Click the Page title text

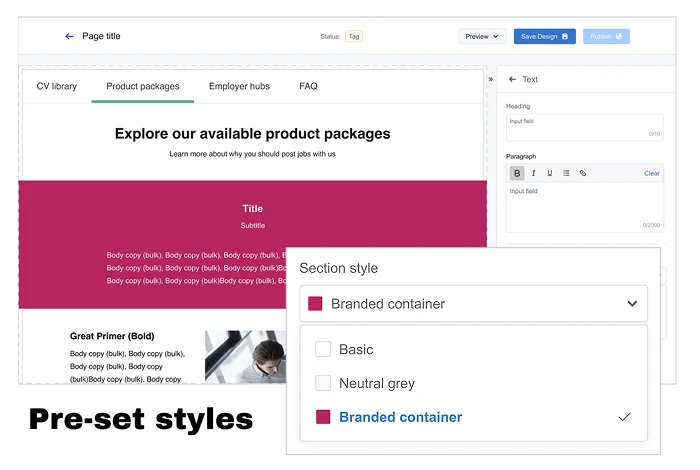click(101, 36)
